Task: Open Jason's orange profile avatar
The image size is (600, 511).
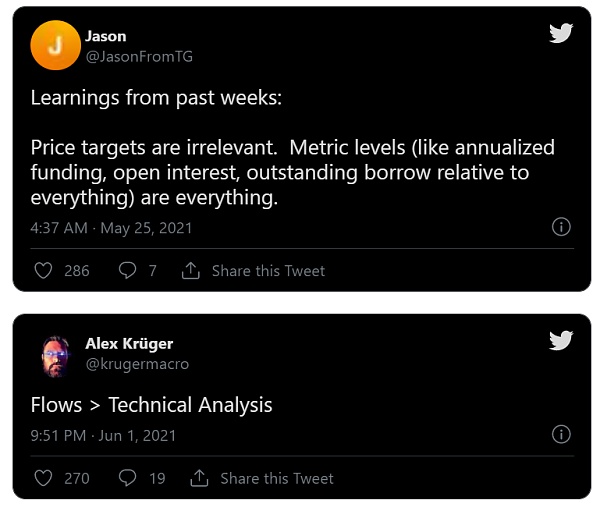Action: [55, 45]
